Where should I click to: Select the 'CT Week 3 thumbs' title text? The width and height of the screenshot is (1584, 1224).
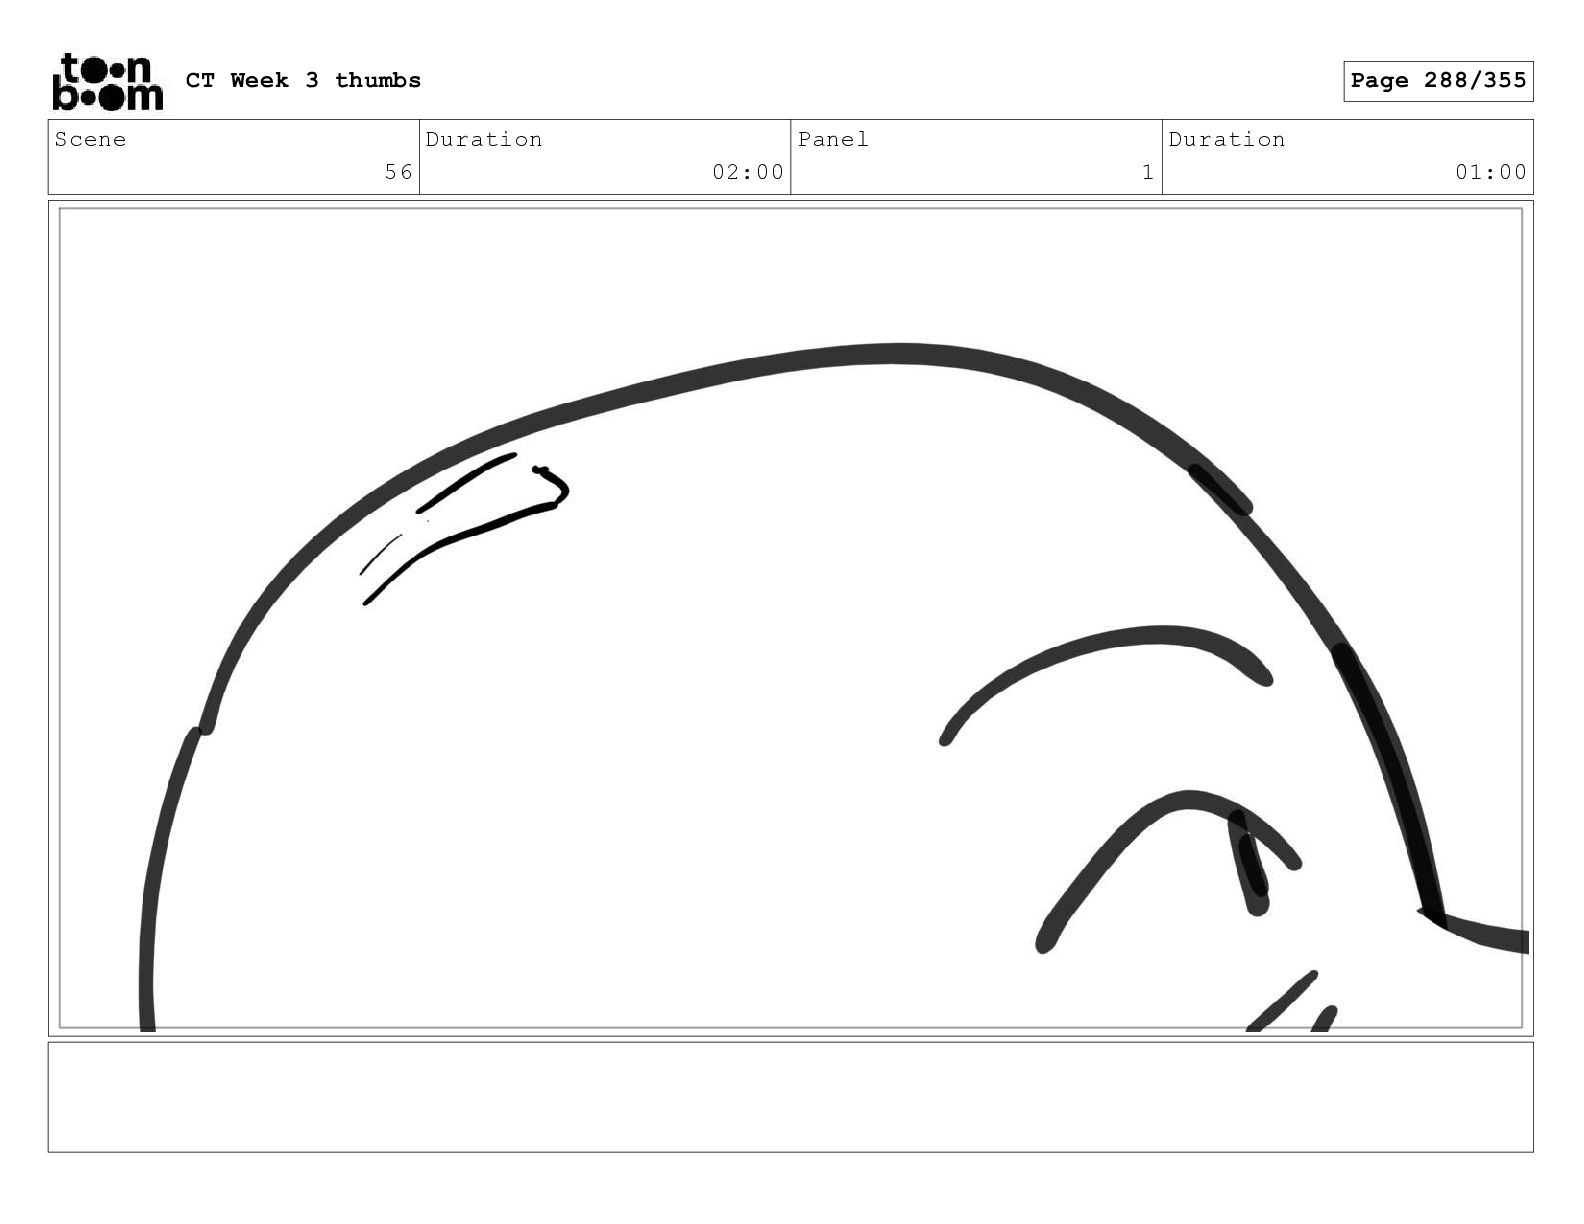(x=303, y=81)
